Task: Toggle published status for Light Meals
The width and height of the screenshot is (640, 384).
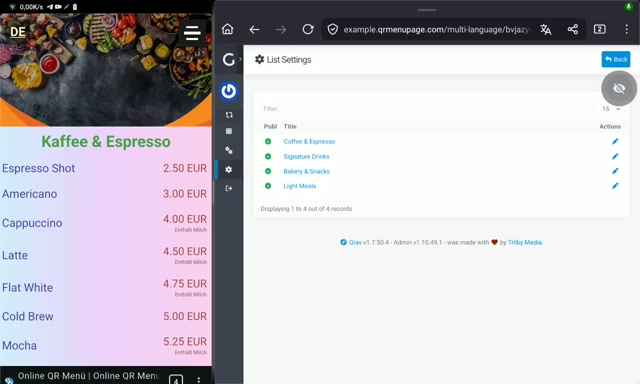Action: point(268,186)
